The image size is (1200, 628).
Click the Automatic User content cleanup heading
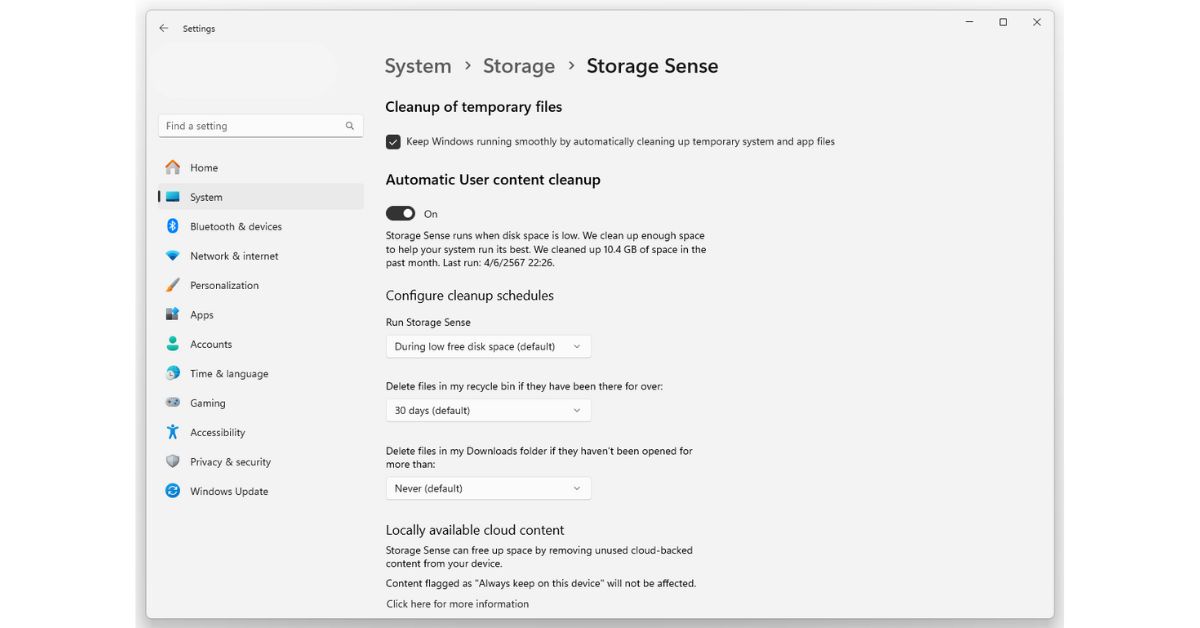(x=493, y=180)
